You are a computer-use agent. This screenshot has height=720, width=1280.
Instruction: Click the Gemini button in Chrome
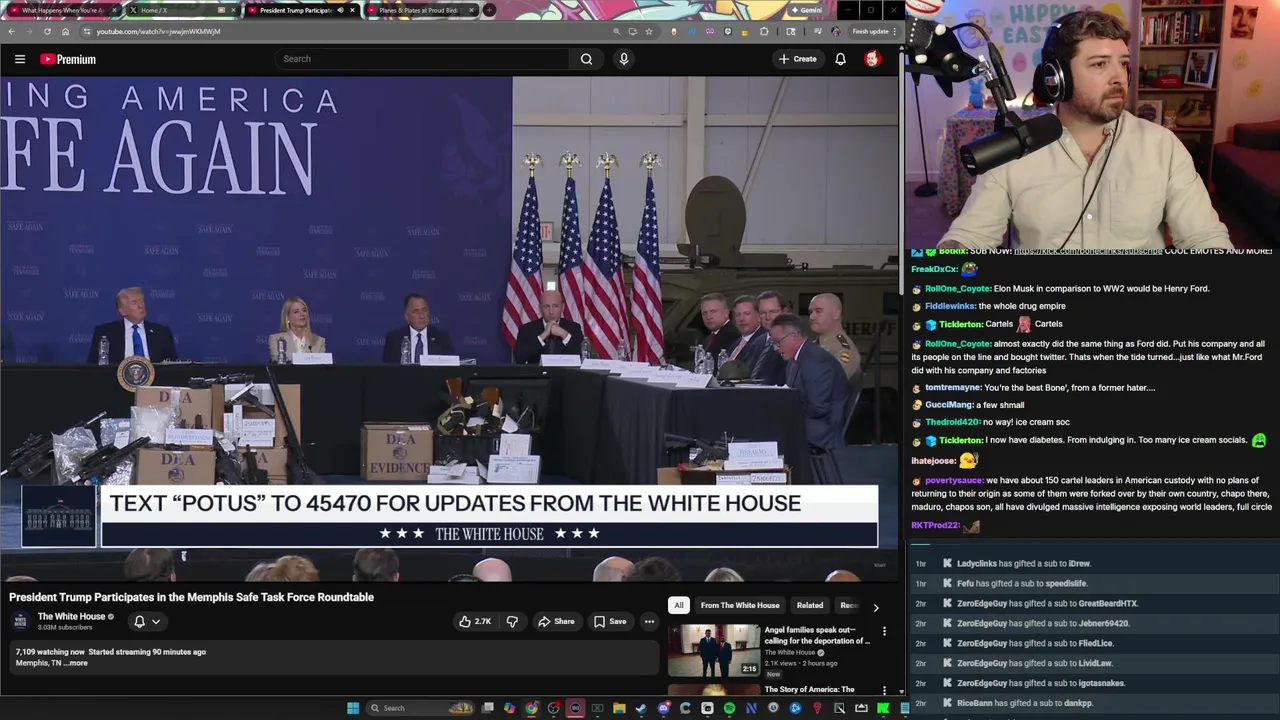tap(806, 10)
